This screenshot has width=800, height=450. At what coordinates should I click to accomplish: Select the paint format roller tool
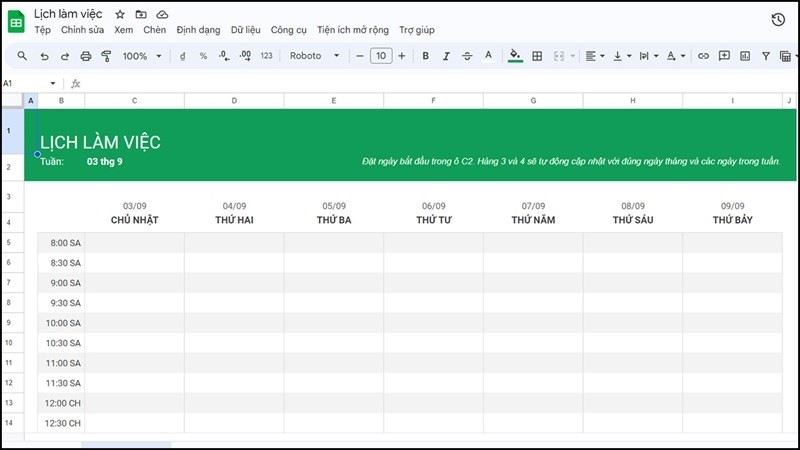pyautogui.click(x=105, y=56)
